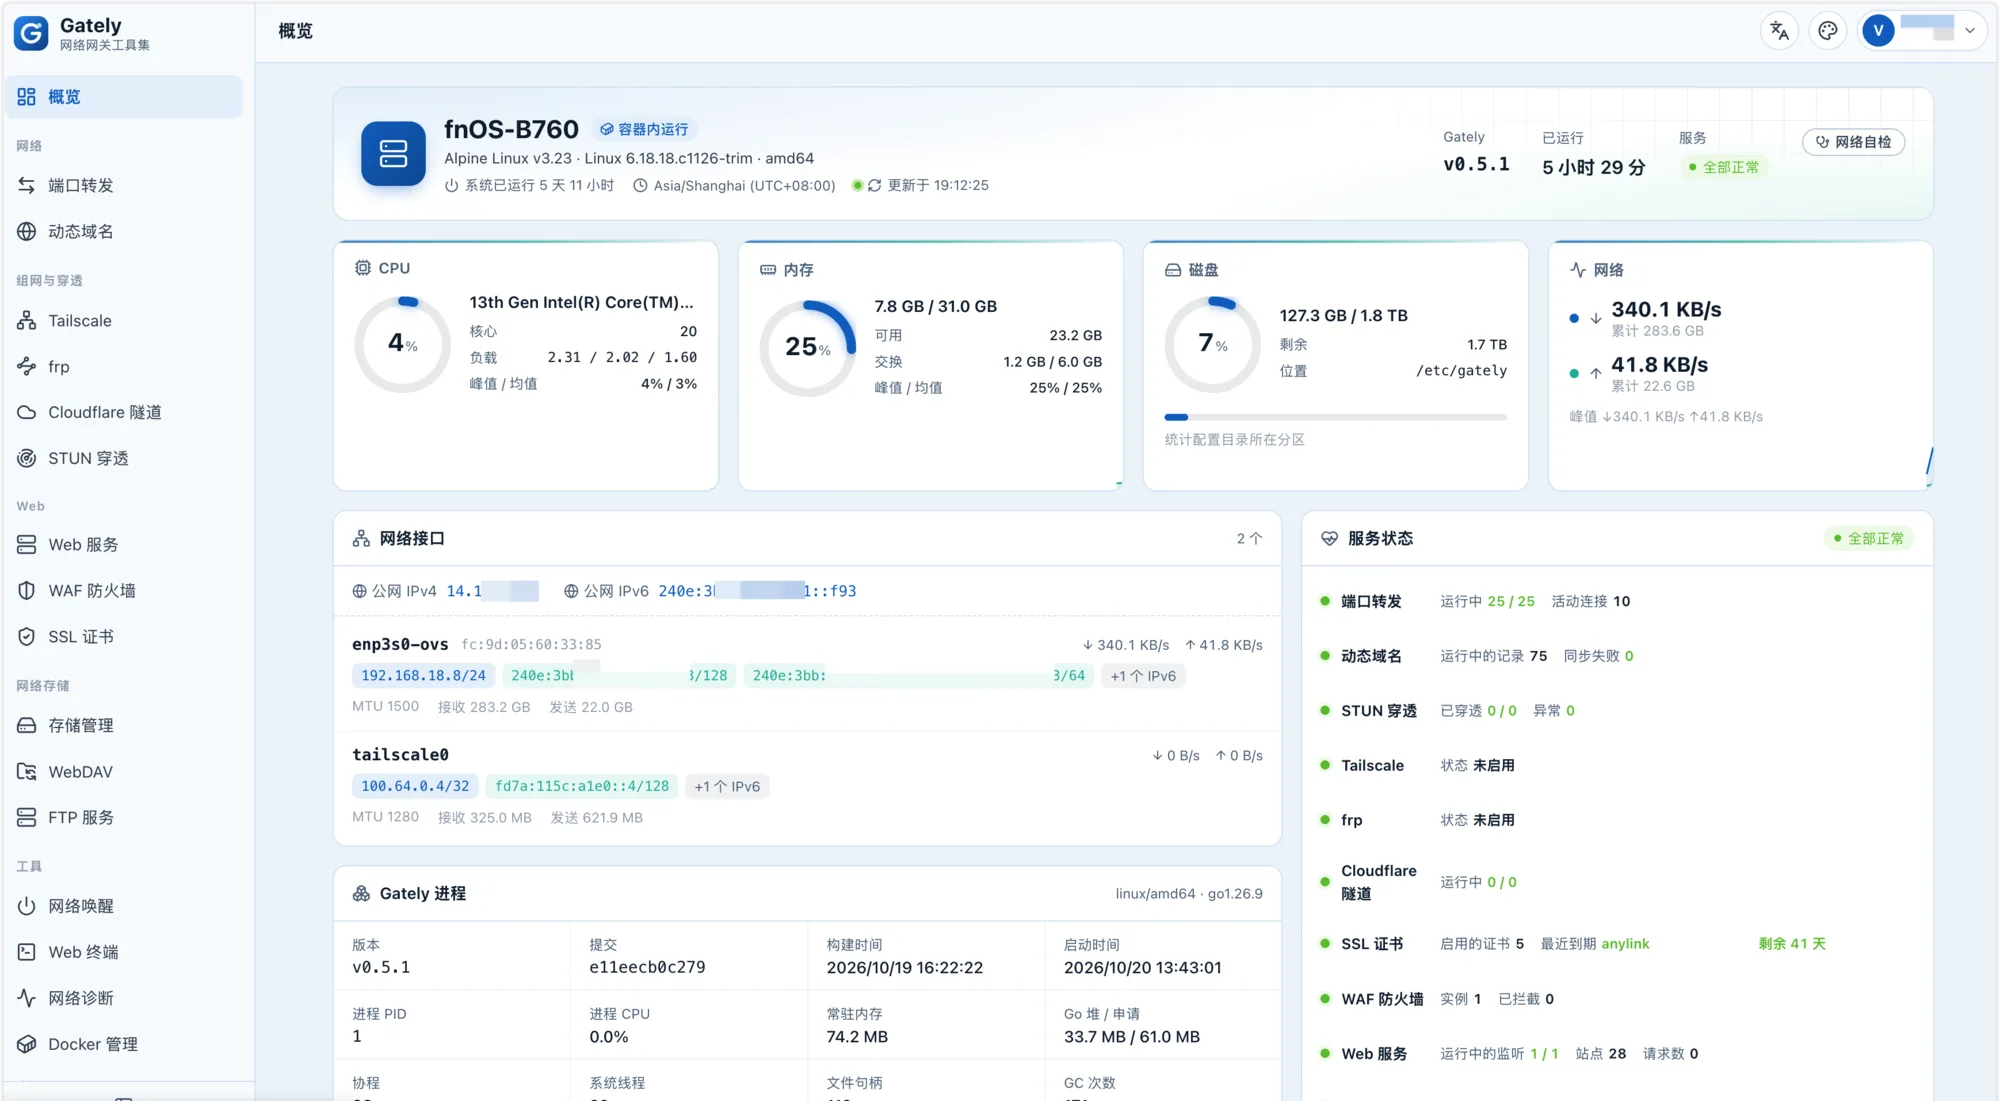
Task: Expand the +1 个 IPv6 tag on tailscale0
Action: [x=727, y=787]
